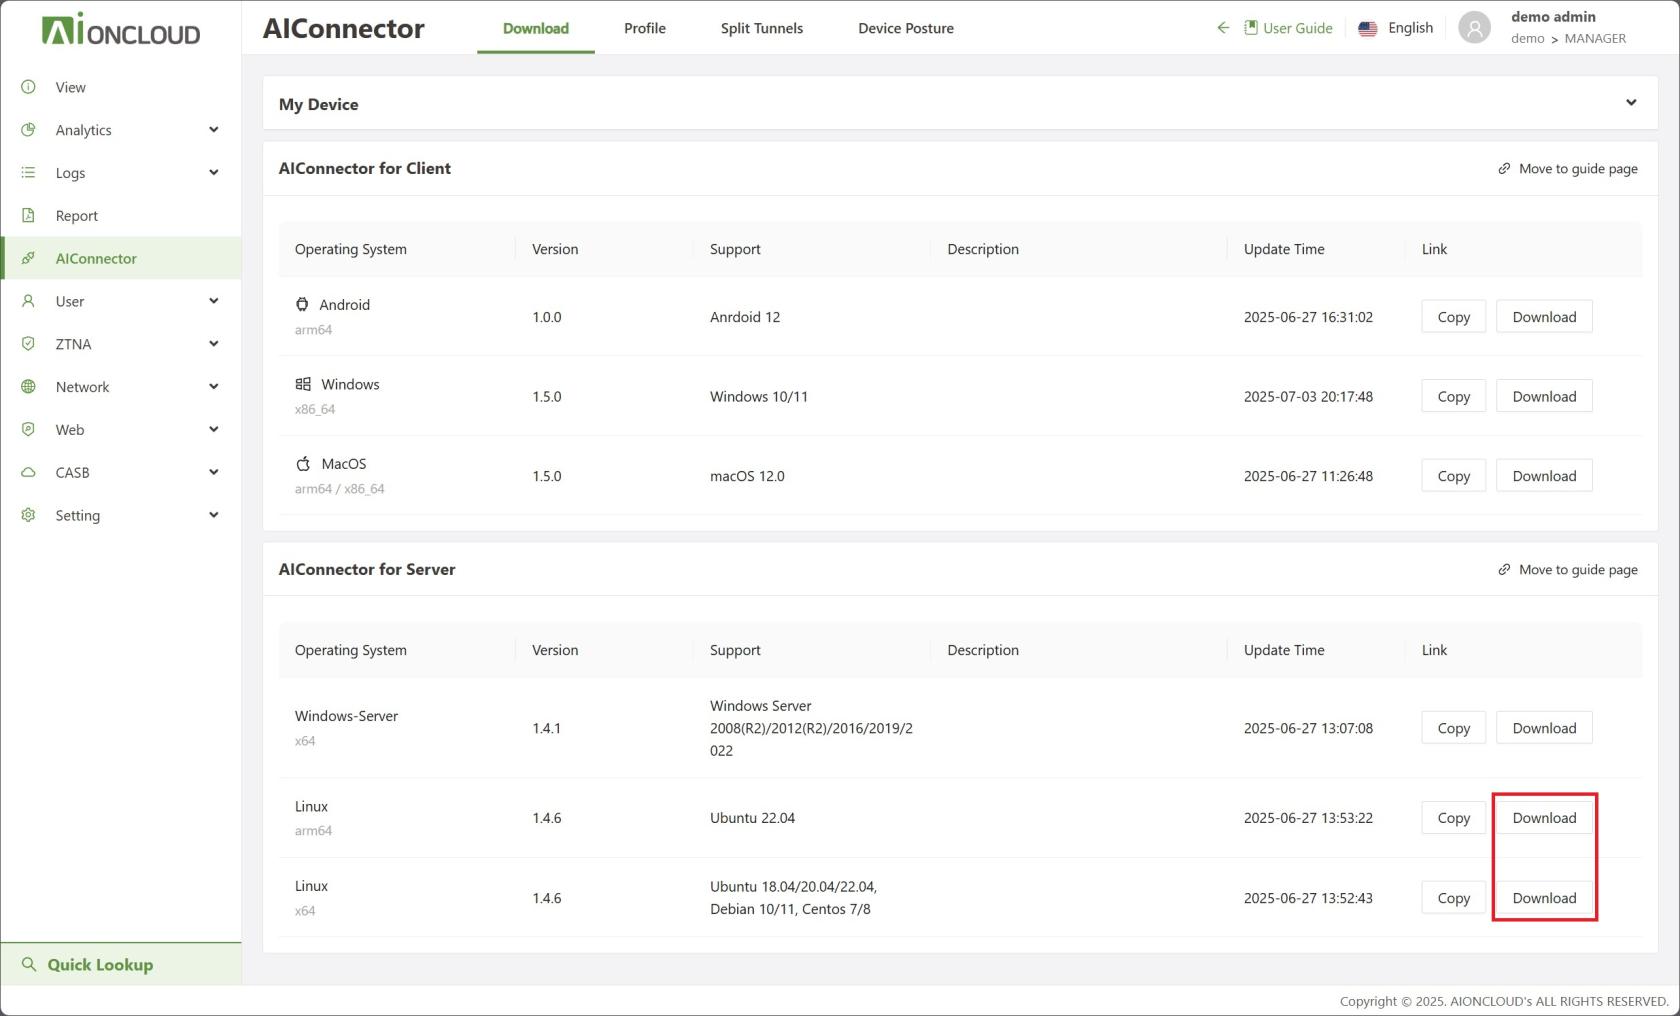Click the back arrow icon near User Guide
The image size is (1680, 1016).
pyautogui.click(x=1222, y=28)
